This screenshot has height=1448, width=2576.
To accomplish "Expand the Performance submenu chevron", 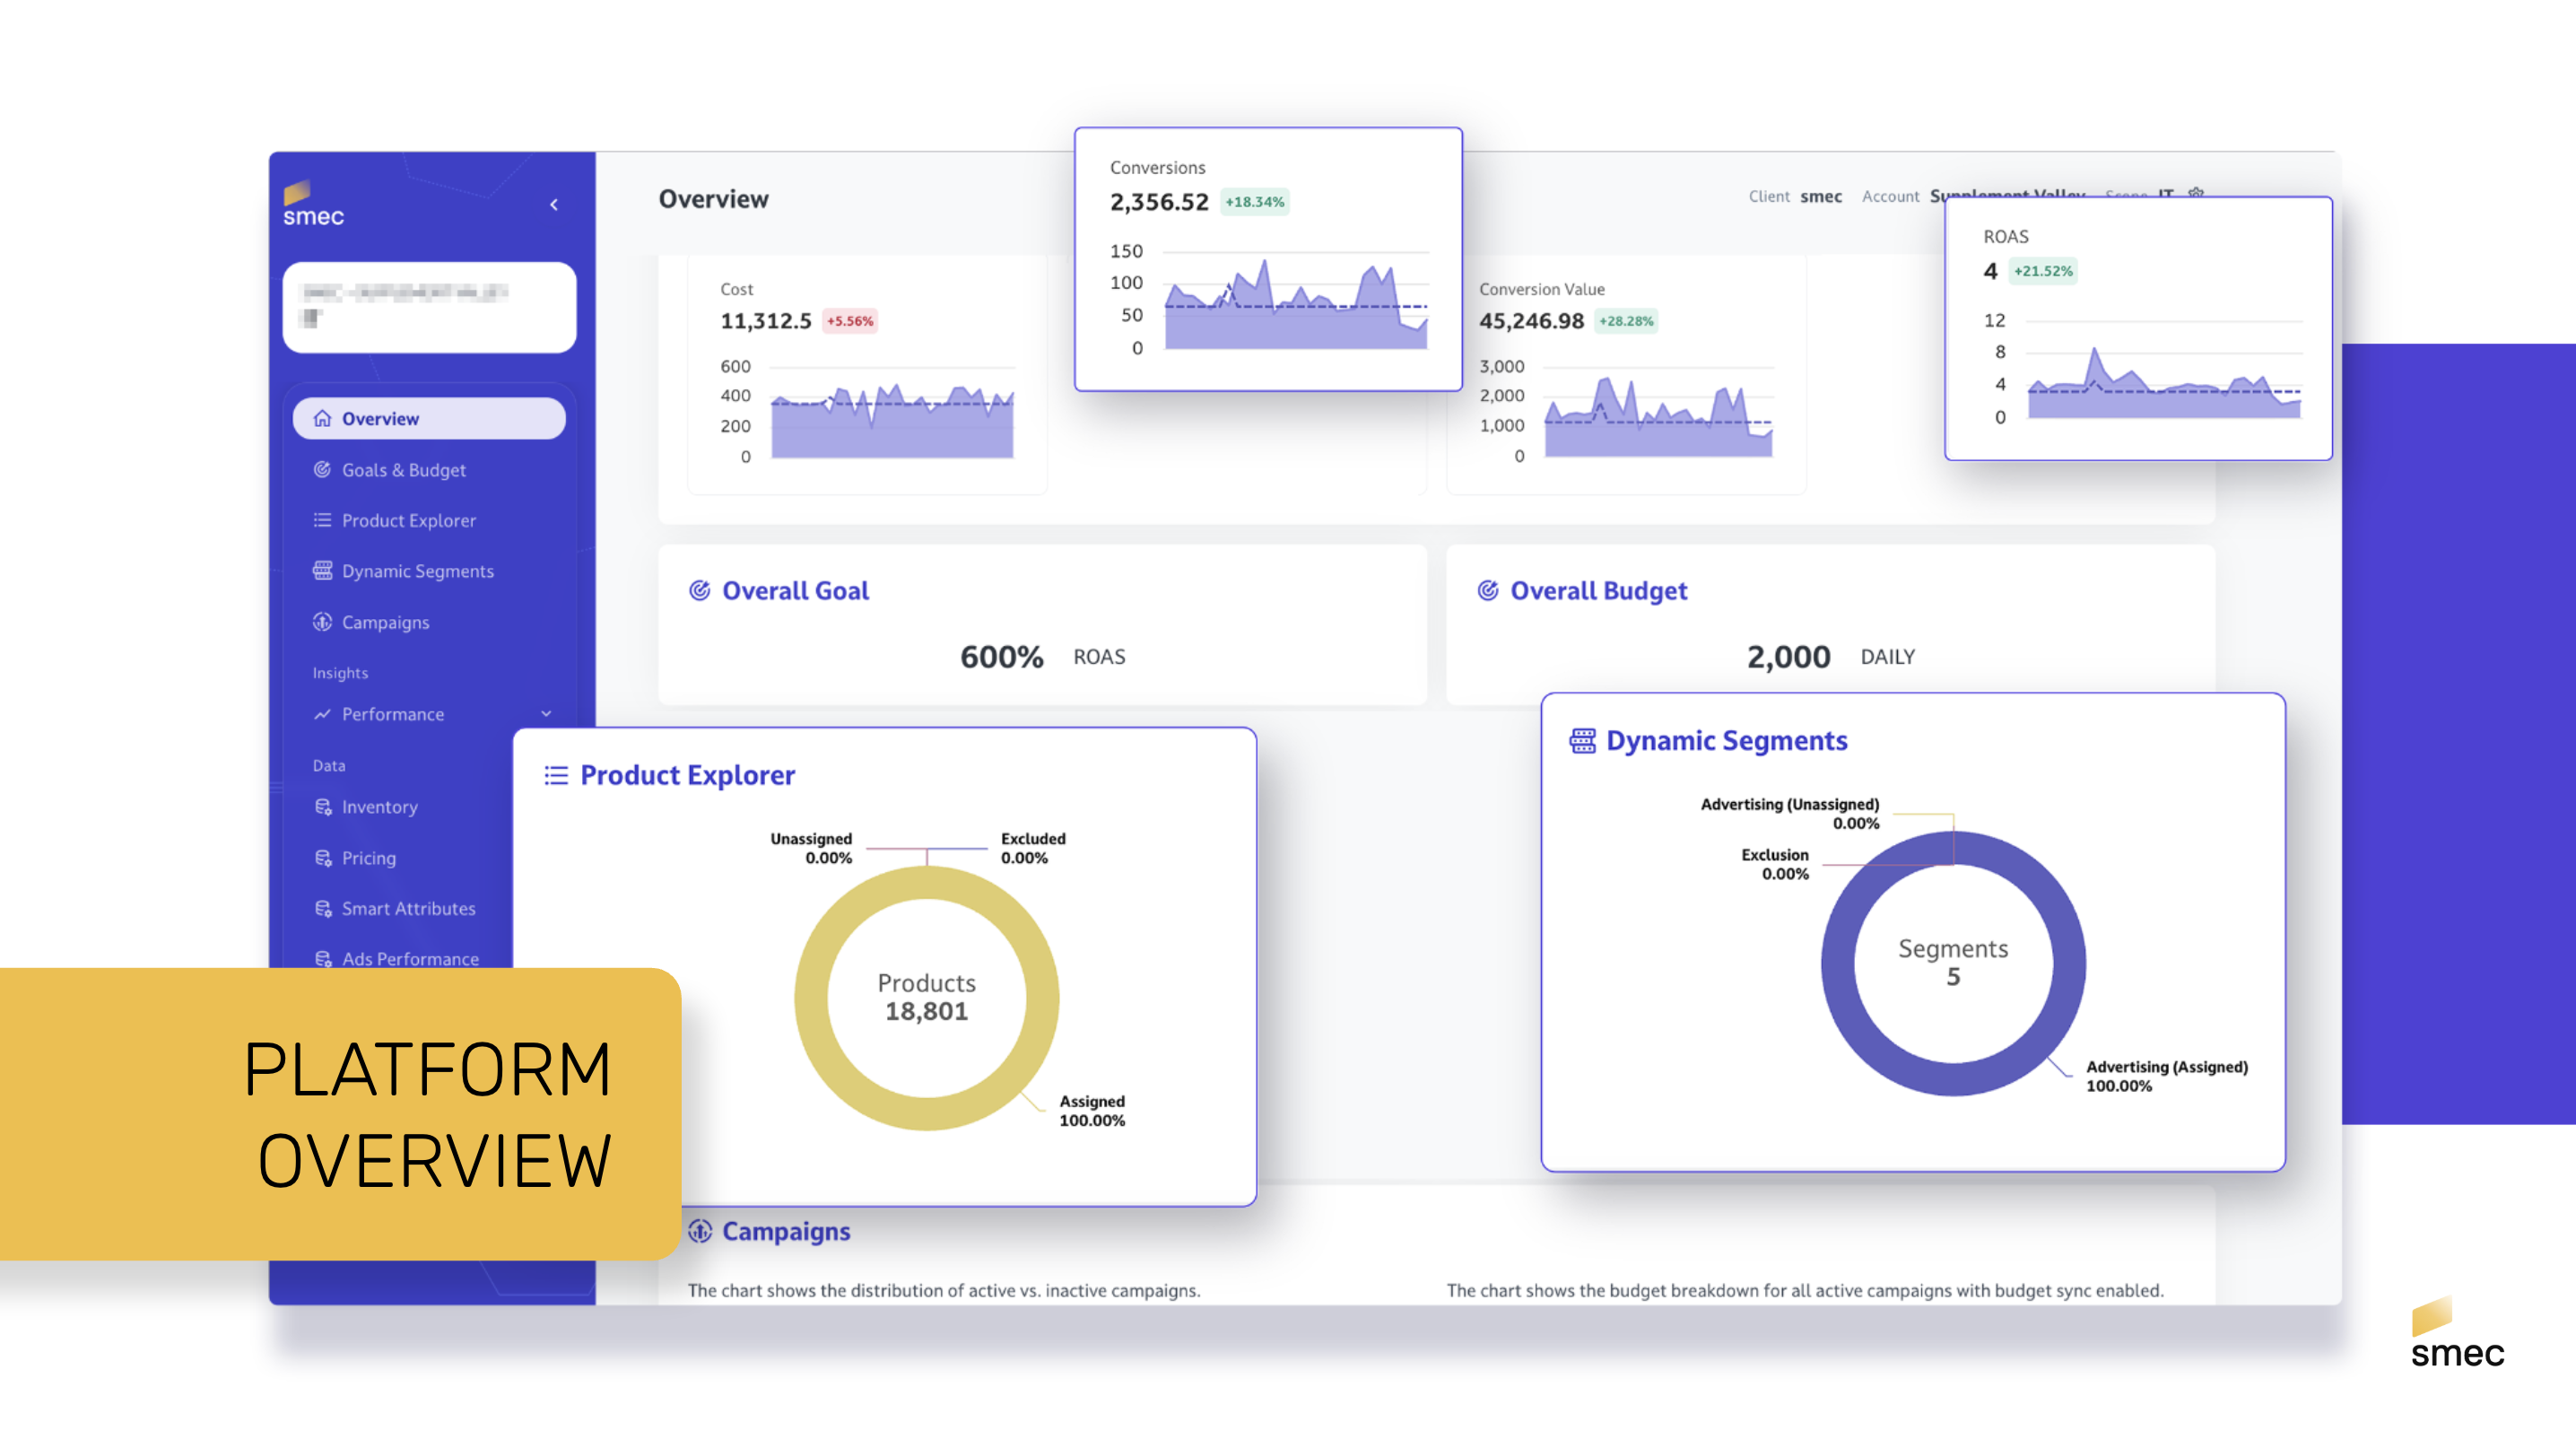I will coord(546,714).
